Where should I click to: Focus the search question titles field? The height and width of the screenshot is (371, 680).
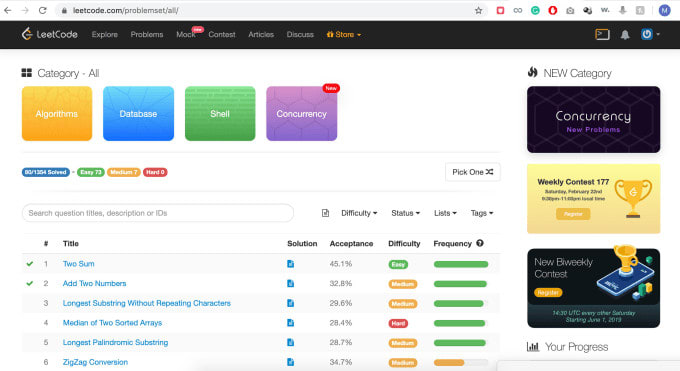point(158,213)
